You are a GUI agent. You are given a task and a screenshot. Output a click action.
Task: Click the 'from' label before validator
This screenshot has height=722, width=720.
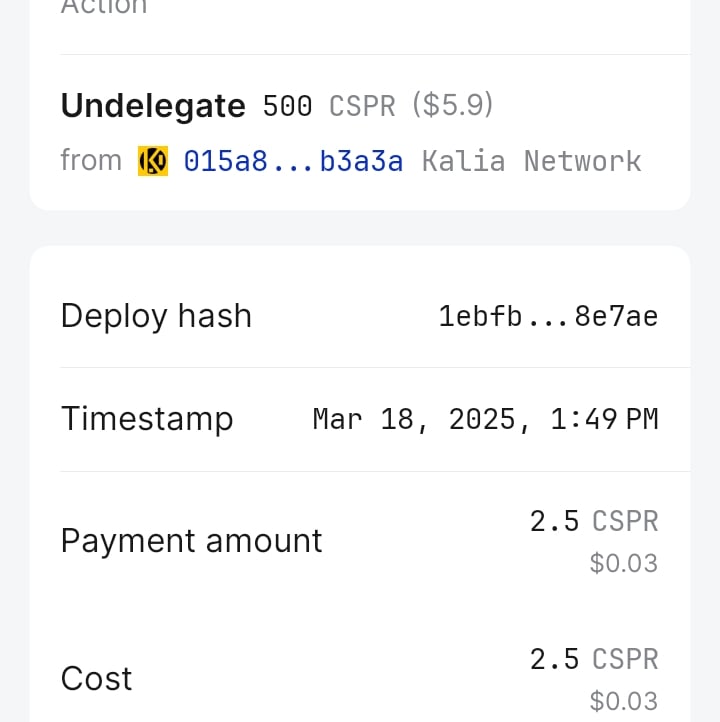click(91, 160)
